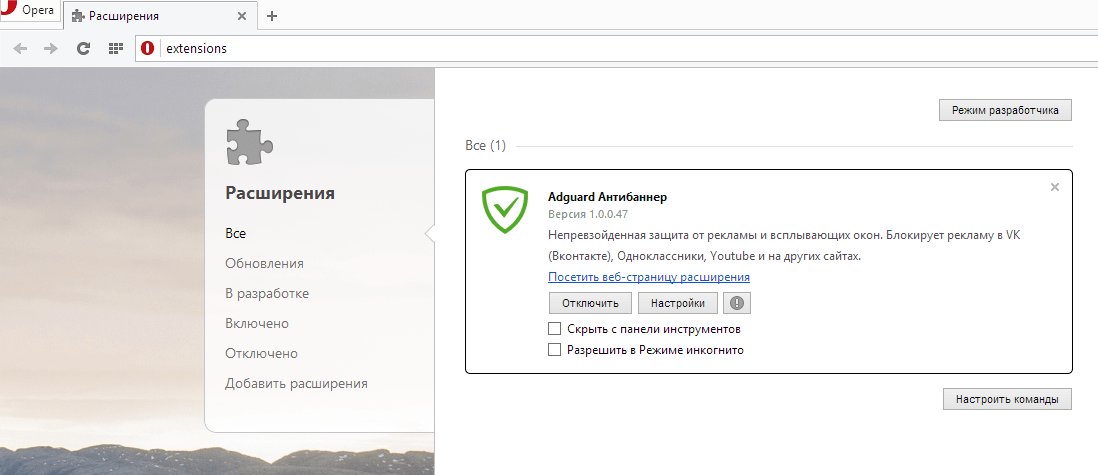Click the Adguard green shield icon
Image resolution: width=1098 pixels, height=475 pixels.
[x=504, y=210]
